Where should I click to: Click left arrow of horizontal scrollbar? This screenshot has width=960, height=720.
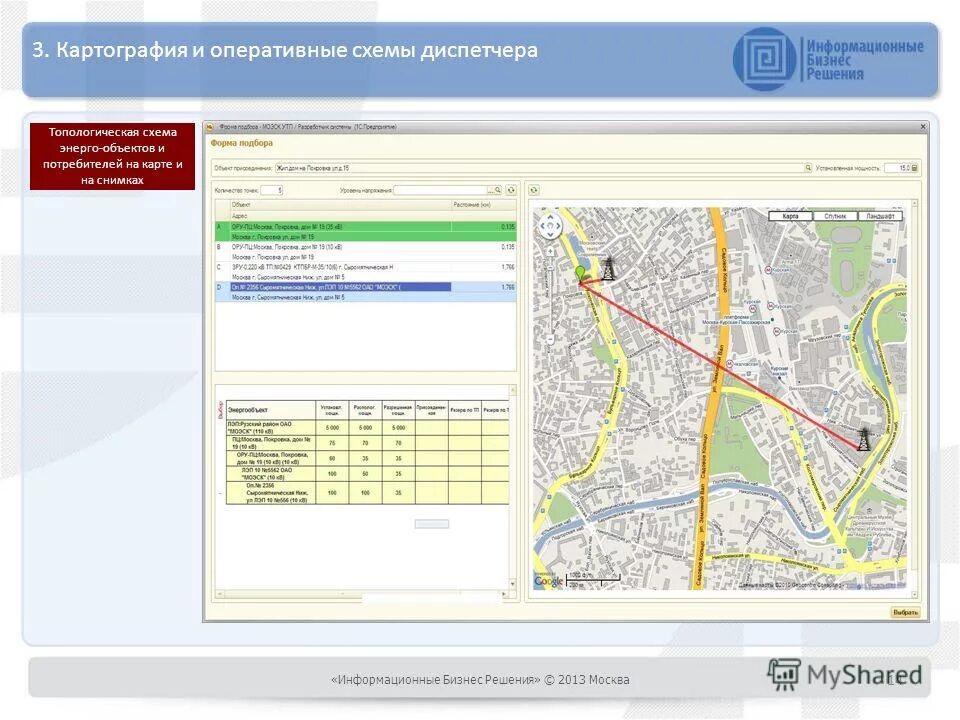tap(220, 594)
